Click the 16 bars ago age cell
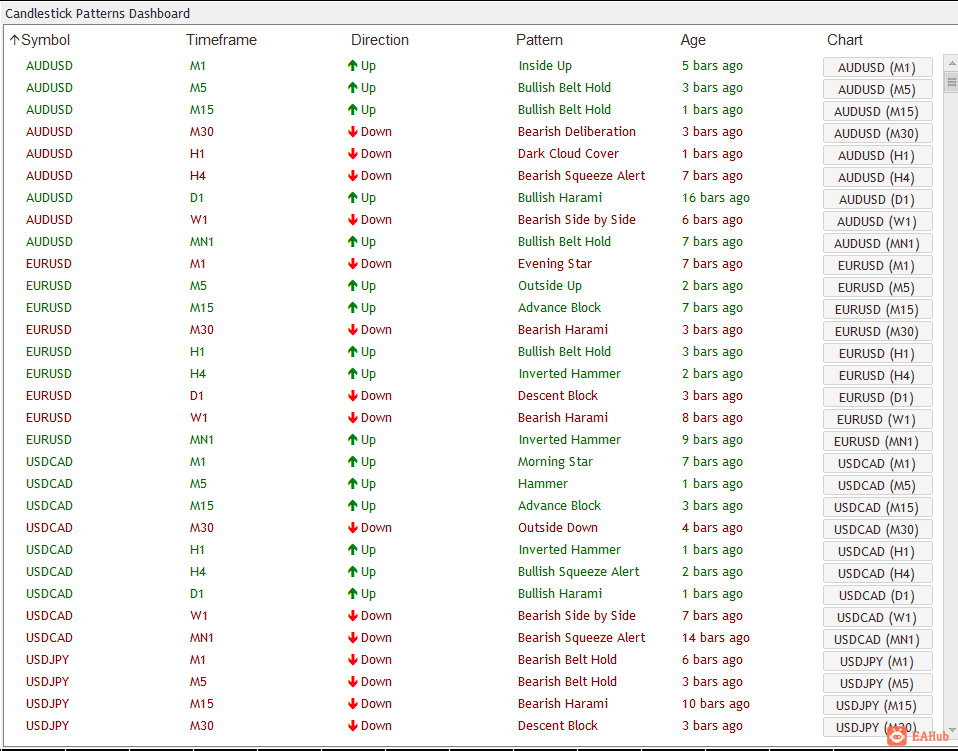The width and height of the screenshot is (958, 751). [716, 198]
